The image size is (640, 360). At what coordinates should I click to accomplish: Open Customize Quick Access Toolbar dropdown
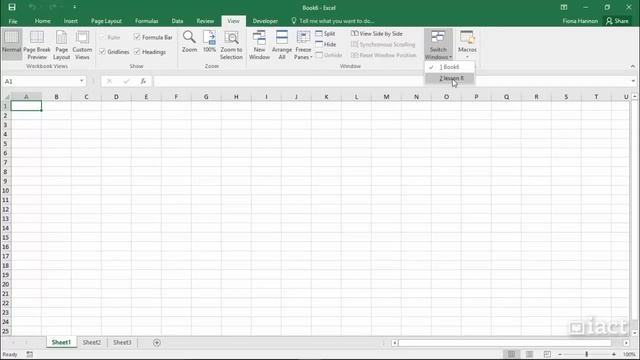pos(74,7)
